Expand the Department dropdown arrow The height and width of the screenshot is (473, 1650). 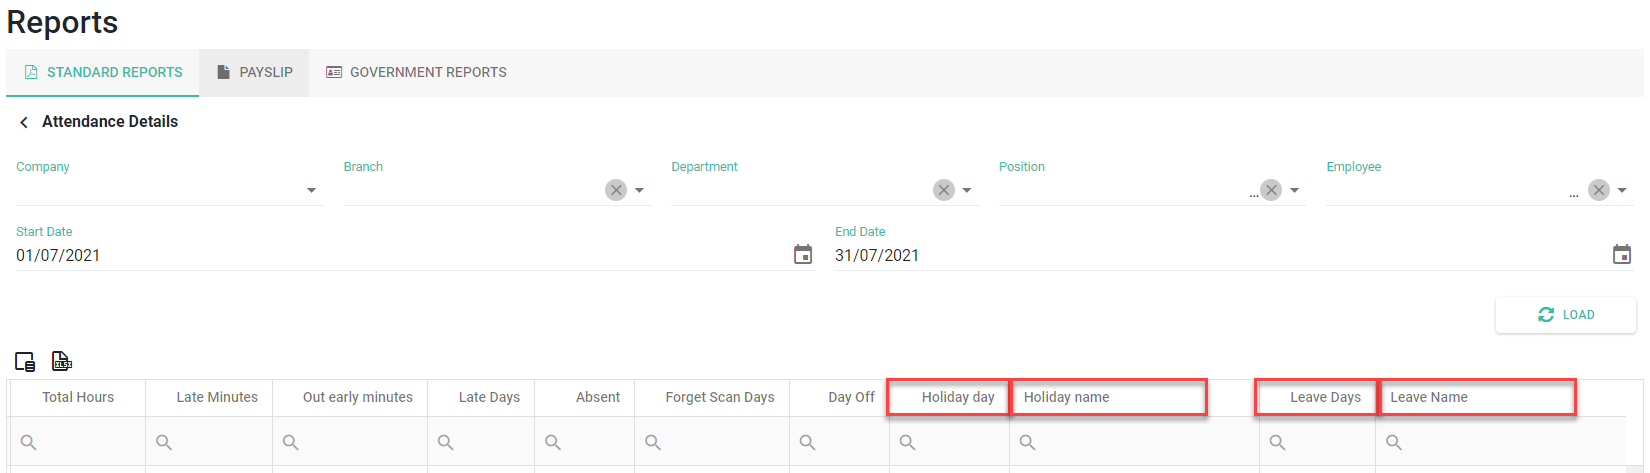point(967,190)
